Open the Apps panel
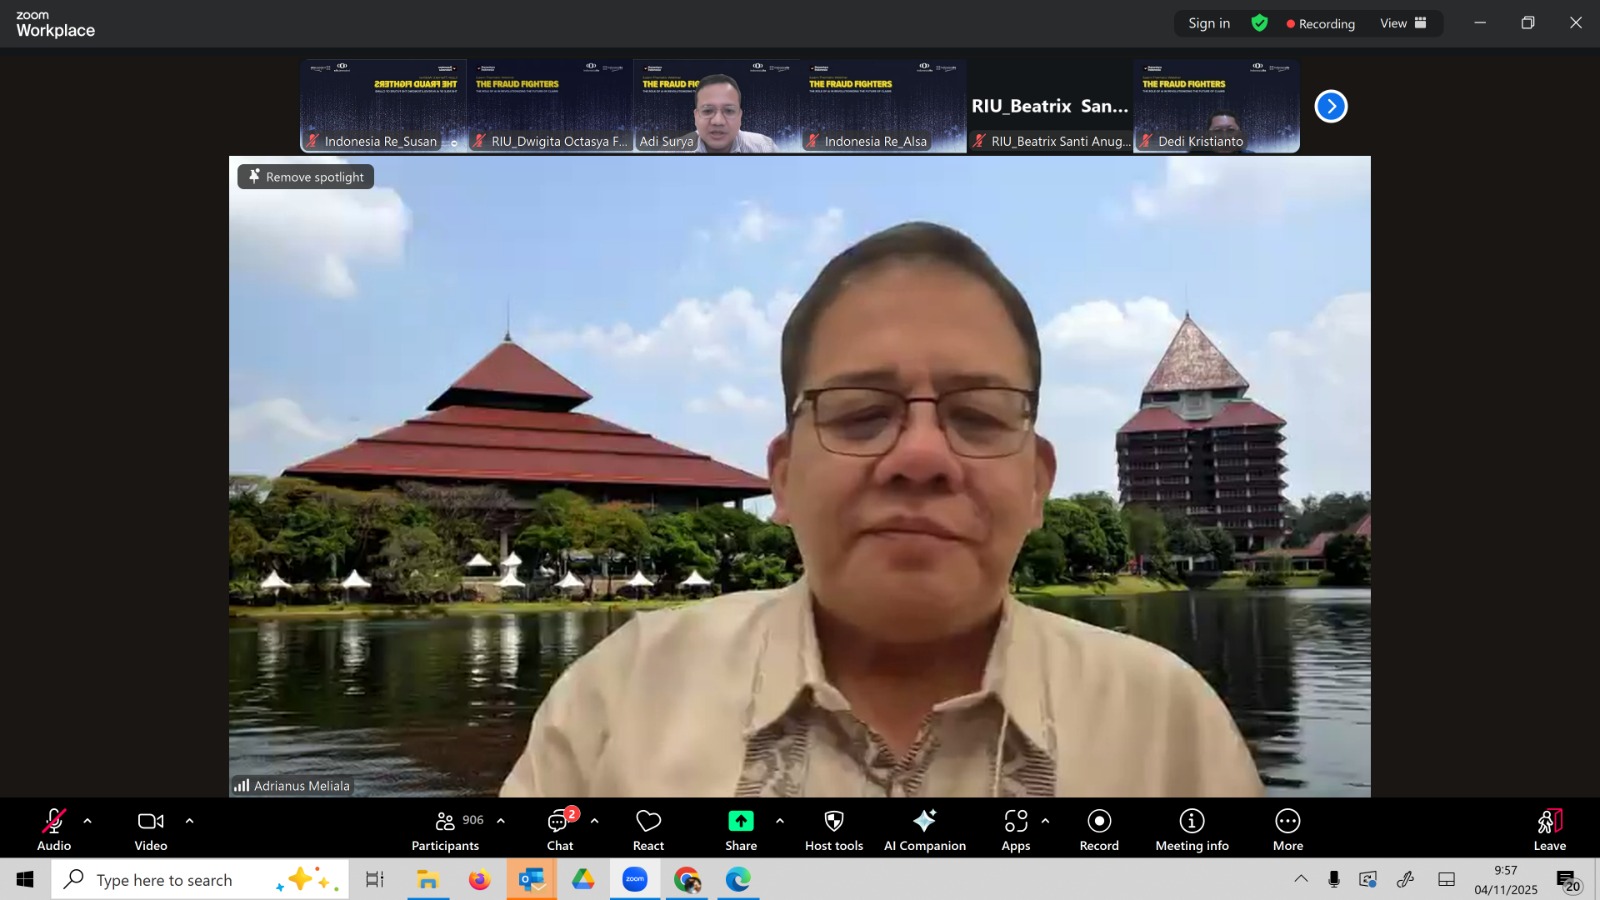This screenshot has width=1600, height=900. point(1015,829)
